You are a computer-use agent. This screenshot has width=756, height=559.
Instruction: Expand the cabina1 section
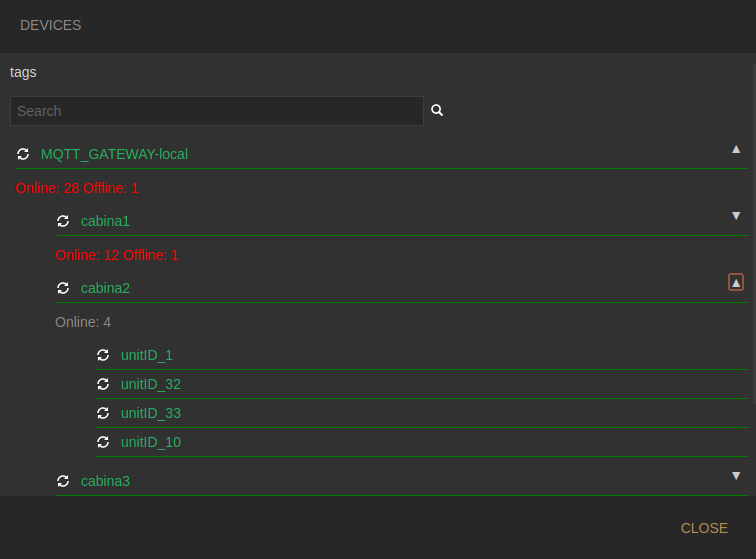(736, 216)
